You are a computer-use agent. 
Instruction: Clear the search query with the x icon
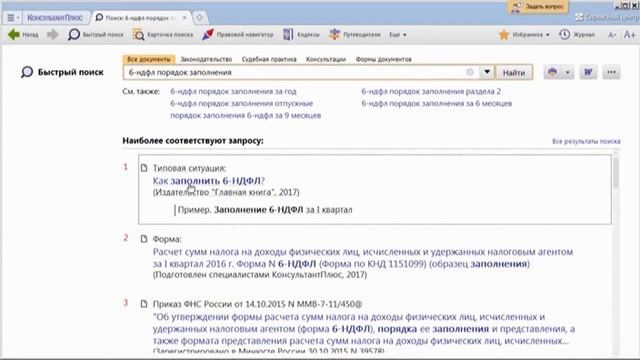470,72
